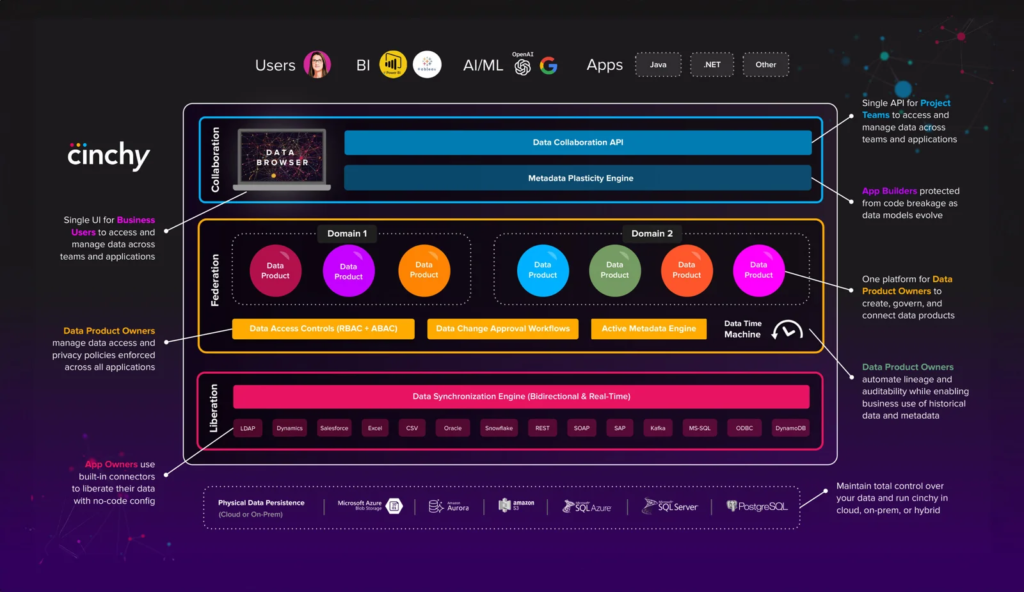The height and width of the screenshot is (592, 1024).
Task: Click the pink "App Builders" text
Action: point(889,191)
